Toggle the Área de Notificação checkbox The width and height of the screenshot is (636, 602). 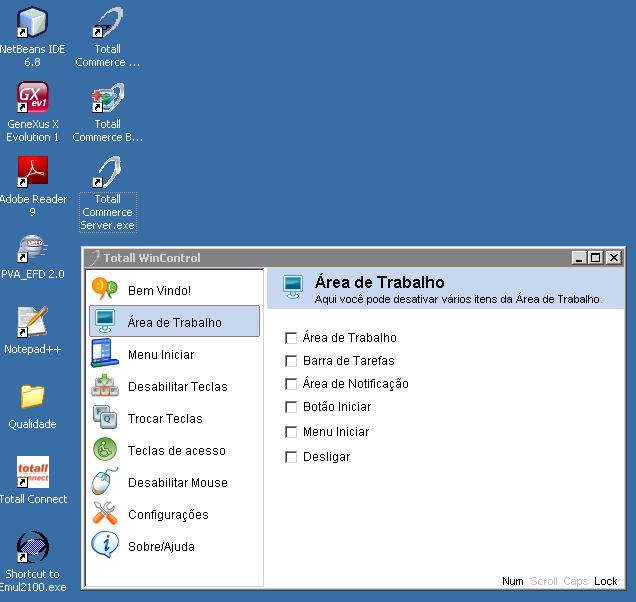point(292,384)
